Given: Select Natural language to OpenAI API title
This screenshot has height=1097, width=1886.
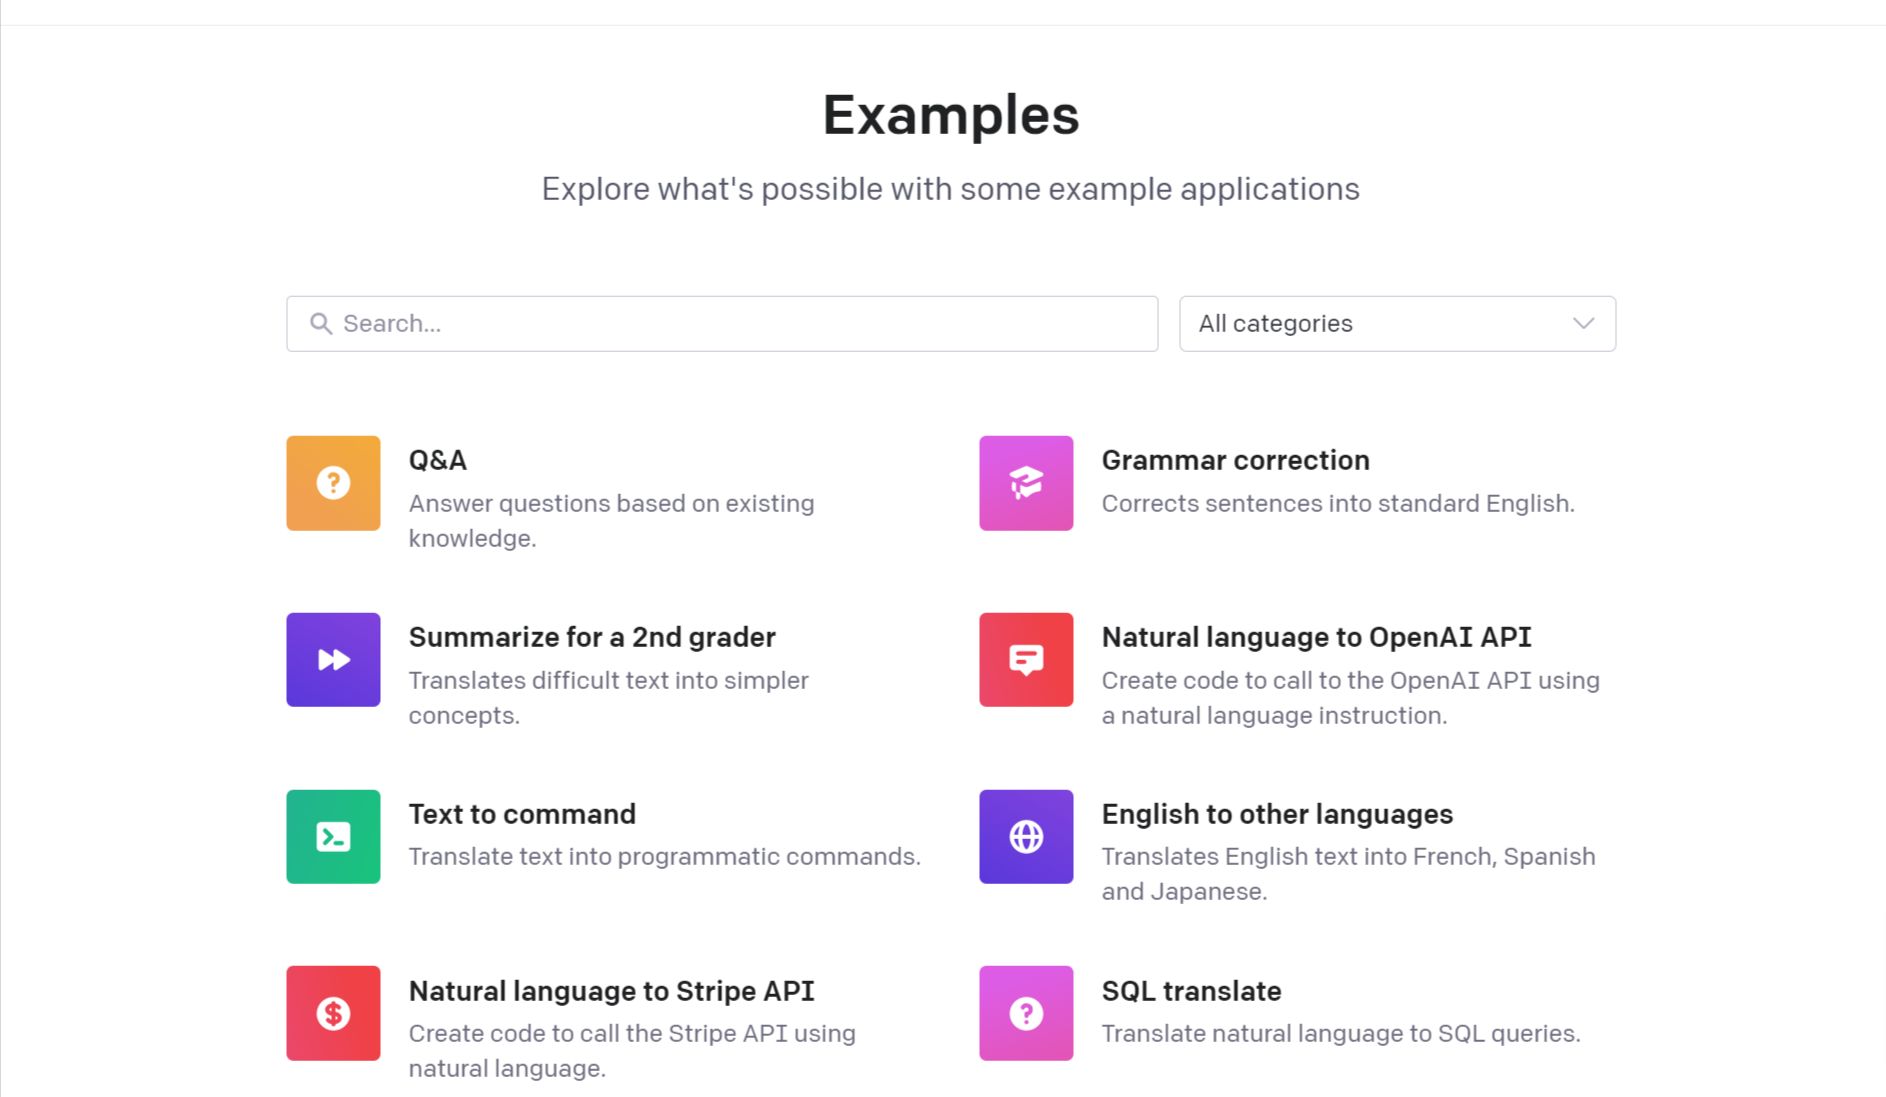Looking at the screenshot, I should coord(1316,637).
